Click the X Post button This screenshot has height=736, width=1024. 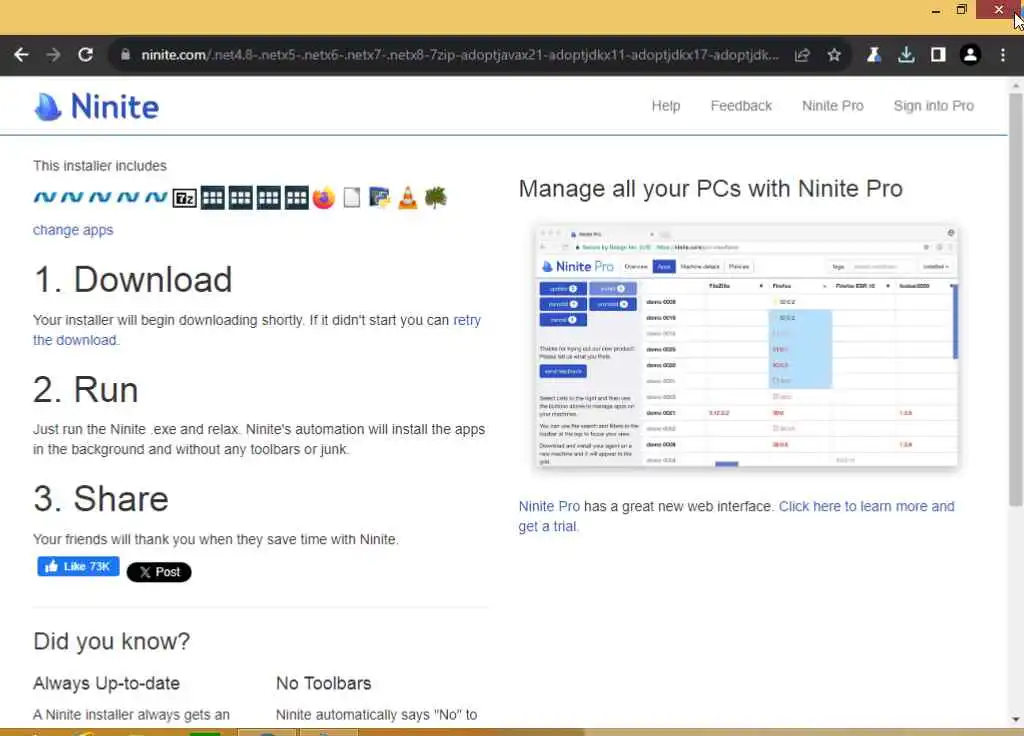click(x=159, y=572)
